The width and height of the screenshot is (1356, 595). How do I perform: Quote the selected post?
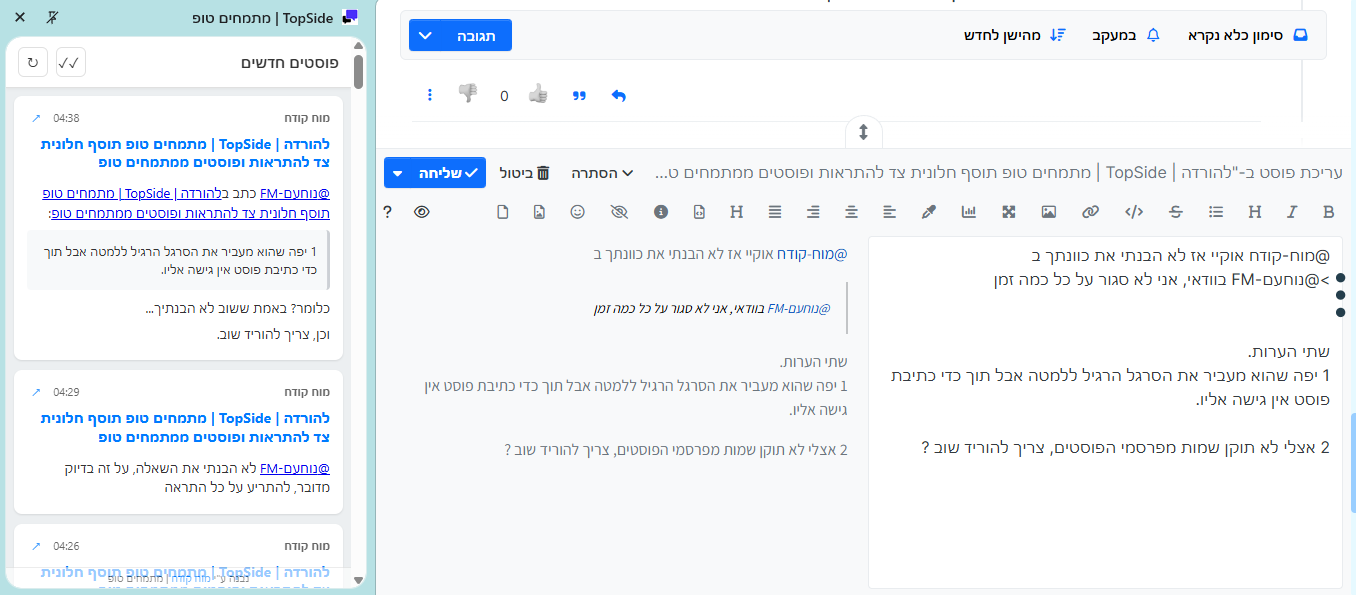(x=579, y=94)
